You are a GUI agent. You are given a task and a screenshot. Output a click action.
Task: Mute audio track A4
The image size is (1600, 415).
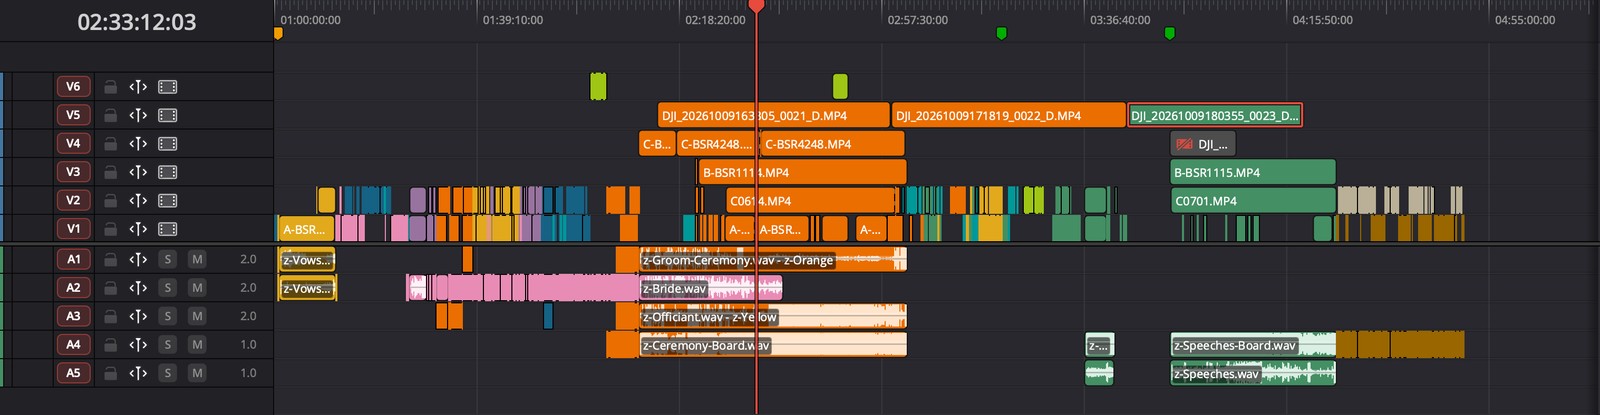pos(197,345)
